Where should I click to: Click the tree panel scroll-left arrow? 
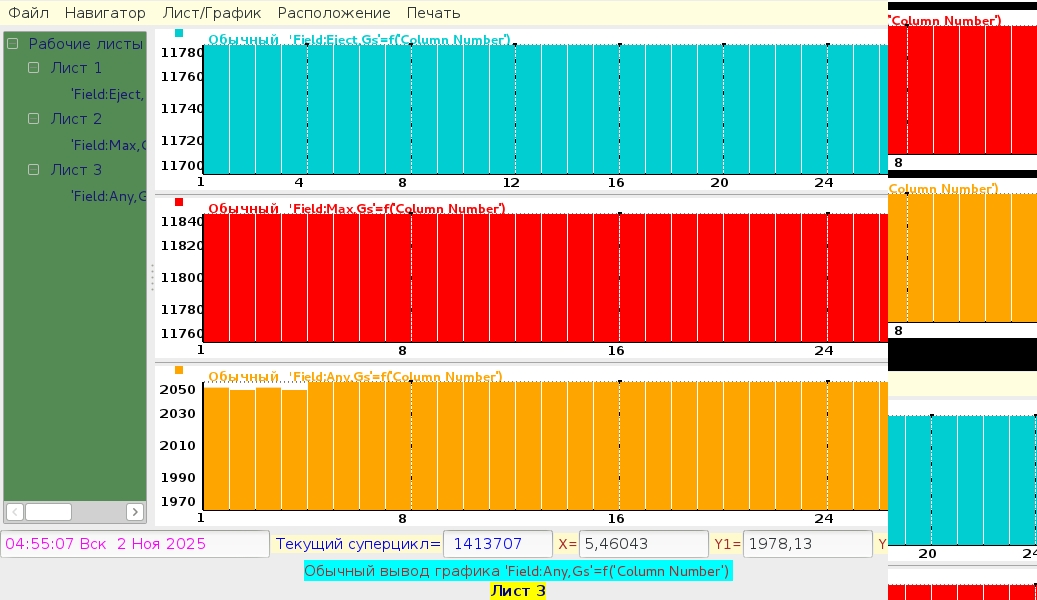pyautogui.click(x=15, y=512)
